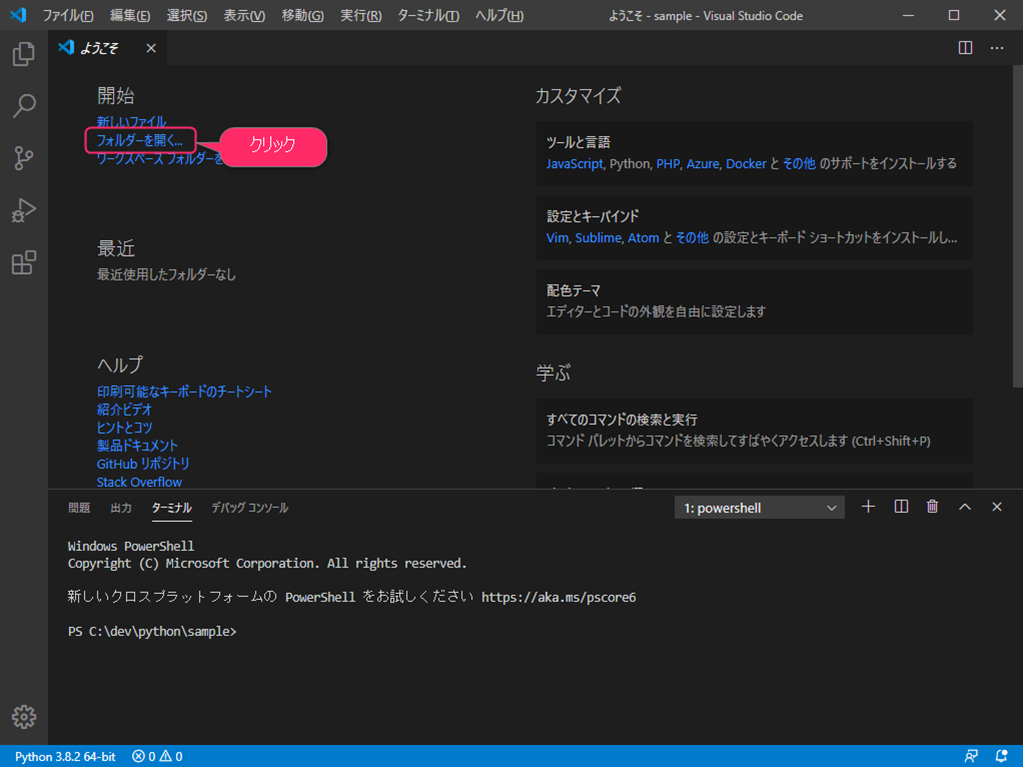Click the Docker support link
Image resolution: width=1023 pixels, height=767 pixels.
click(746, 164)
